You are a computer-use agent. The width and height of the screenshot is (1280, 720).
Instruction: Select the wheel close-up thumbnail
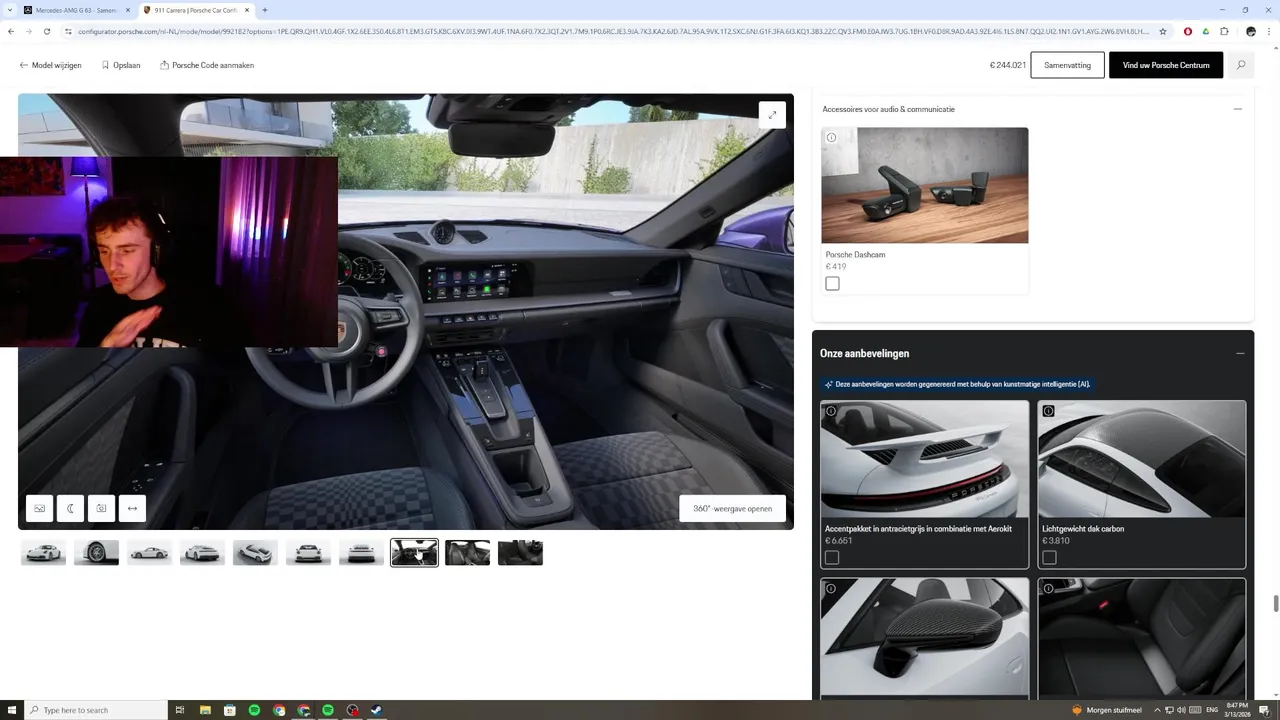[x=96, y=552]
